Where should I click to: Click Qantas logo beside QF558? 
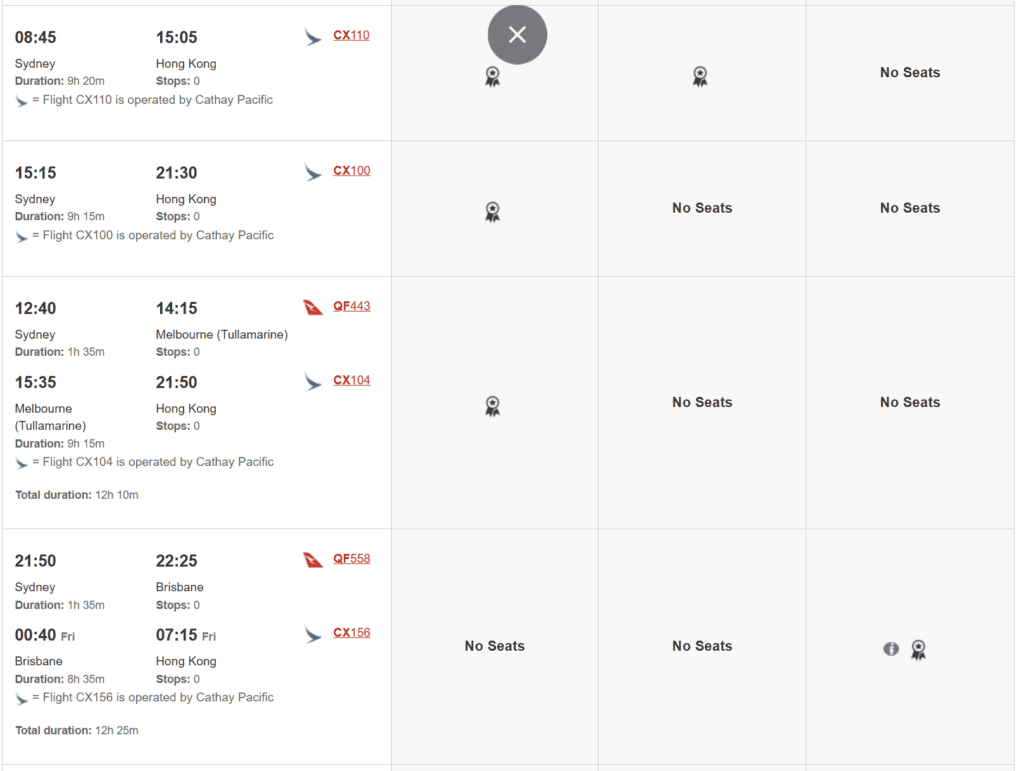[313, 560]
